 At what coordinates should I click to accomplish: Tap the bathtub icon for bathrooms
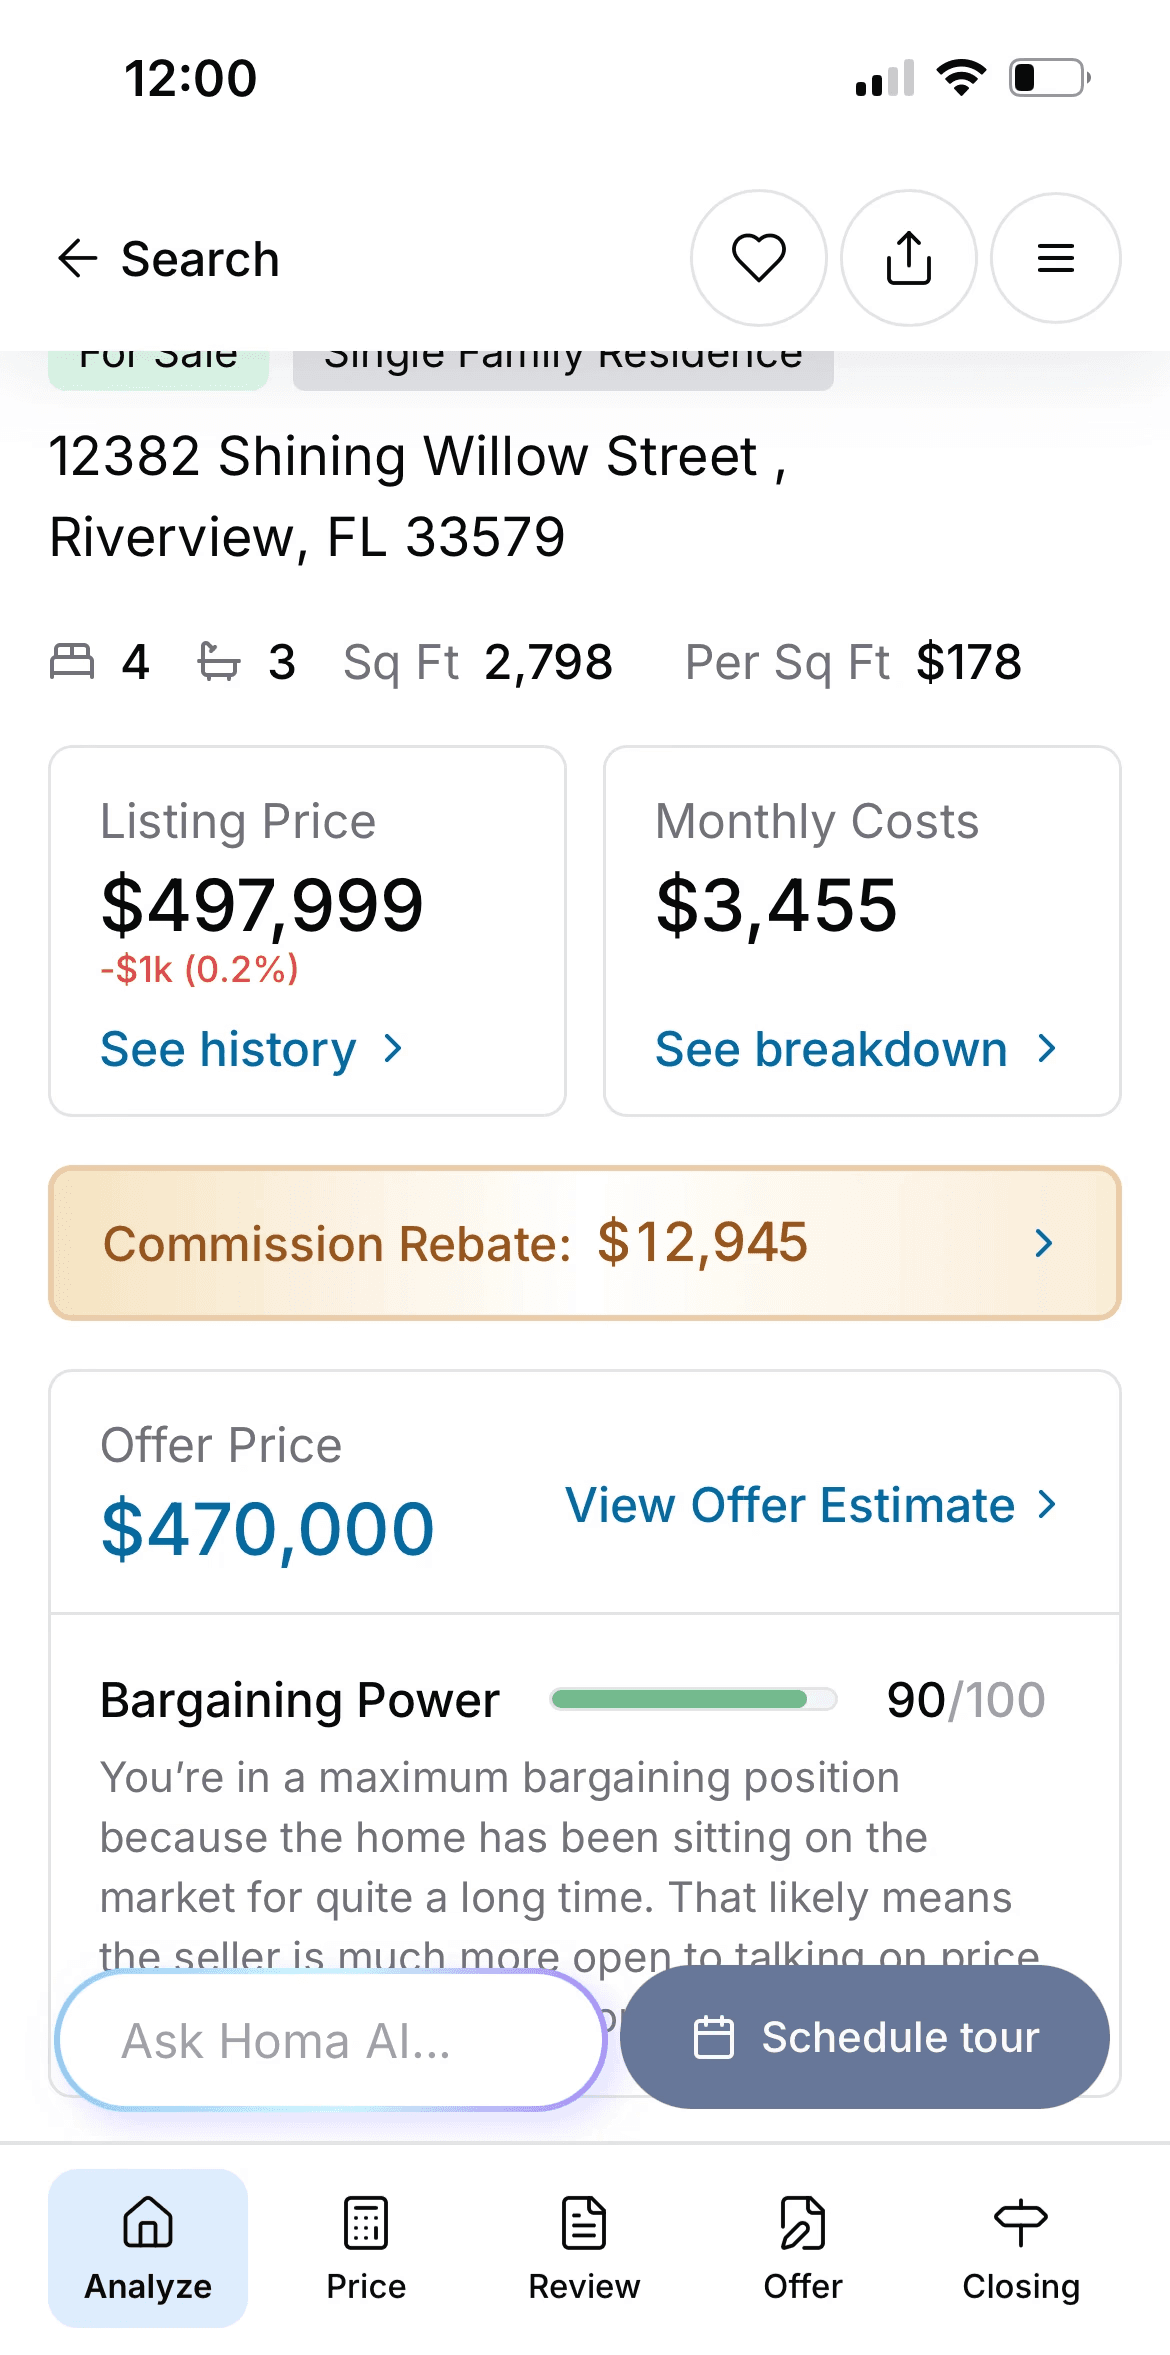pos(219,661)
